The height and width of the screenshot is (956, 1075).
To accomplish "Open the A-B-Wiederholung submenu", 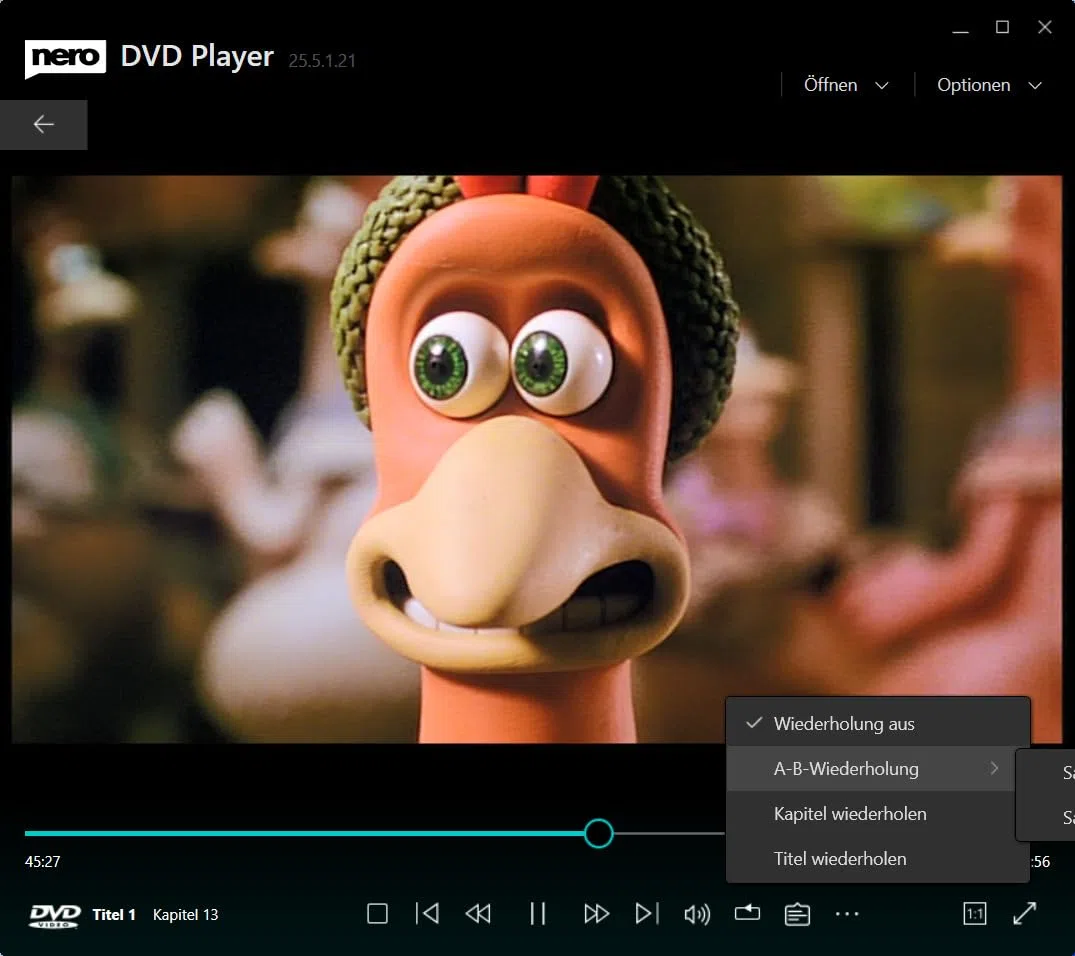I will [871, 769].
